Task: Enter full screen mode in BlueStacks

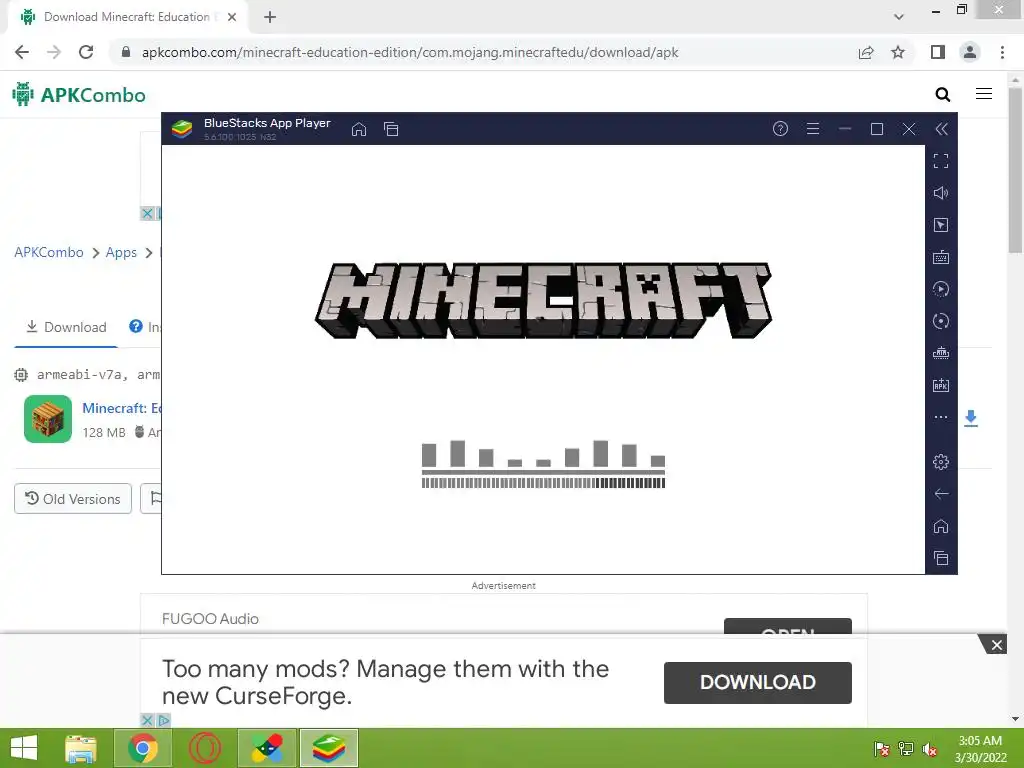Action: (x=941, y=161)
